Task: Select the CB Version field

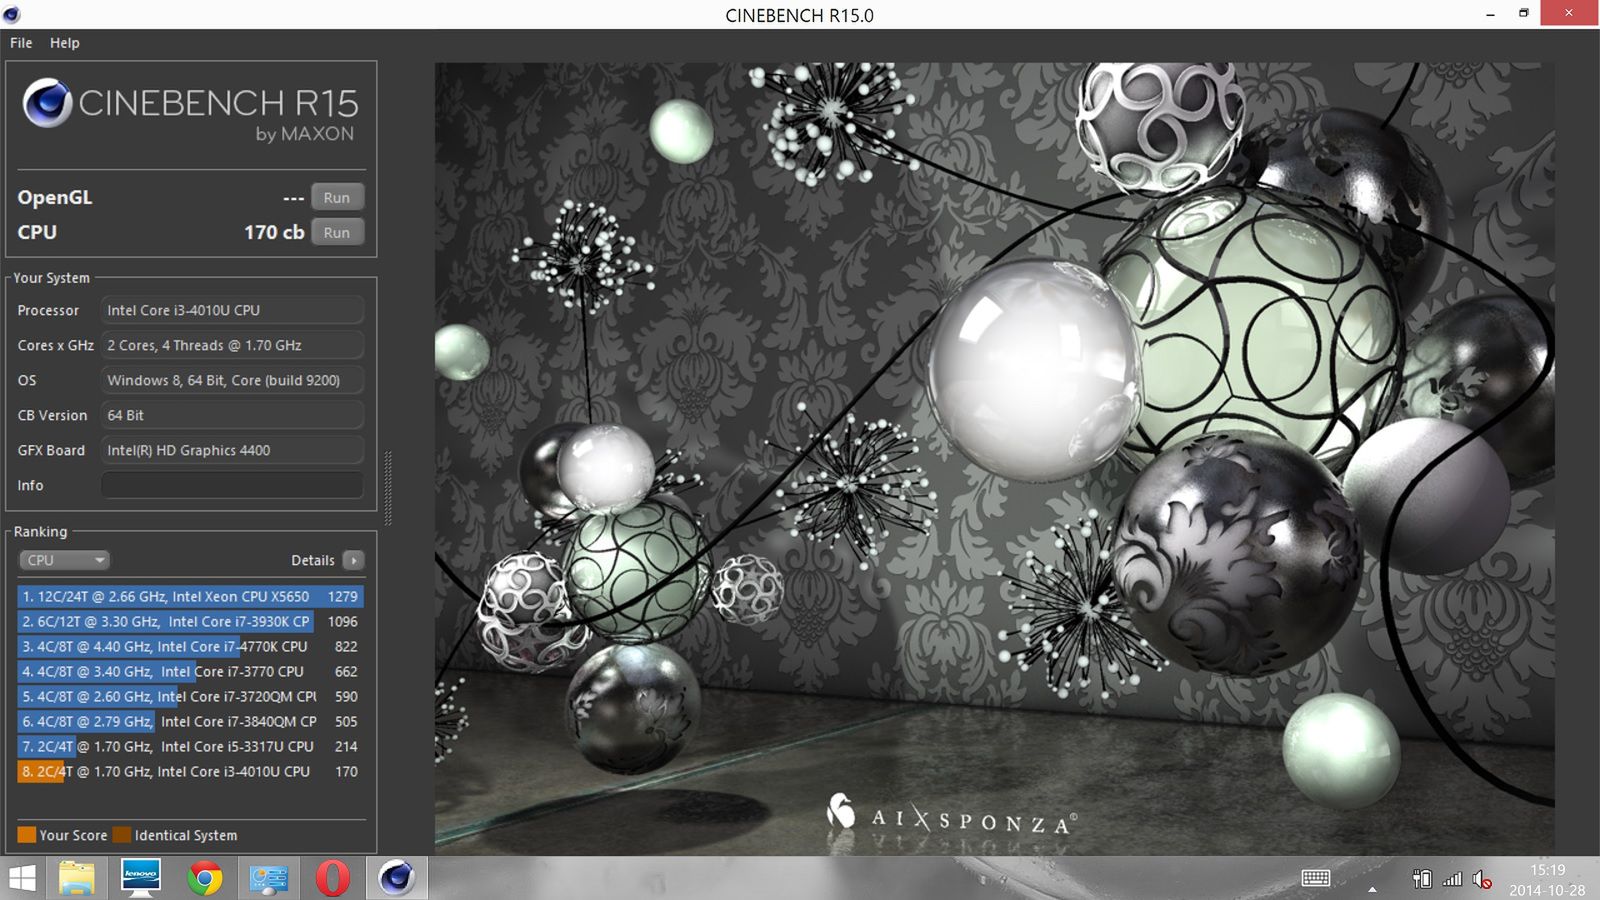Action: [x=232, y=415]
